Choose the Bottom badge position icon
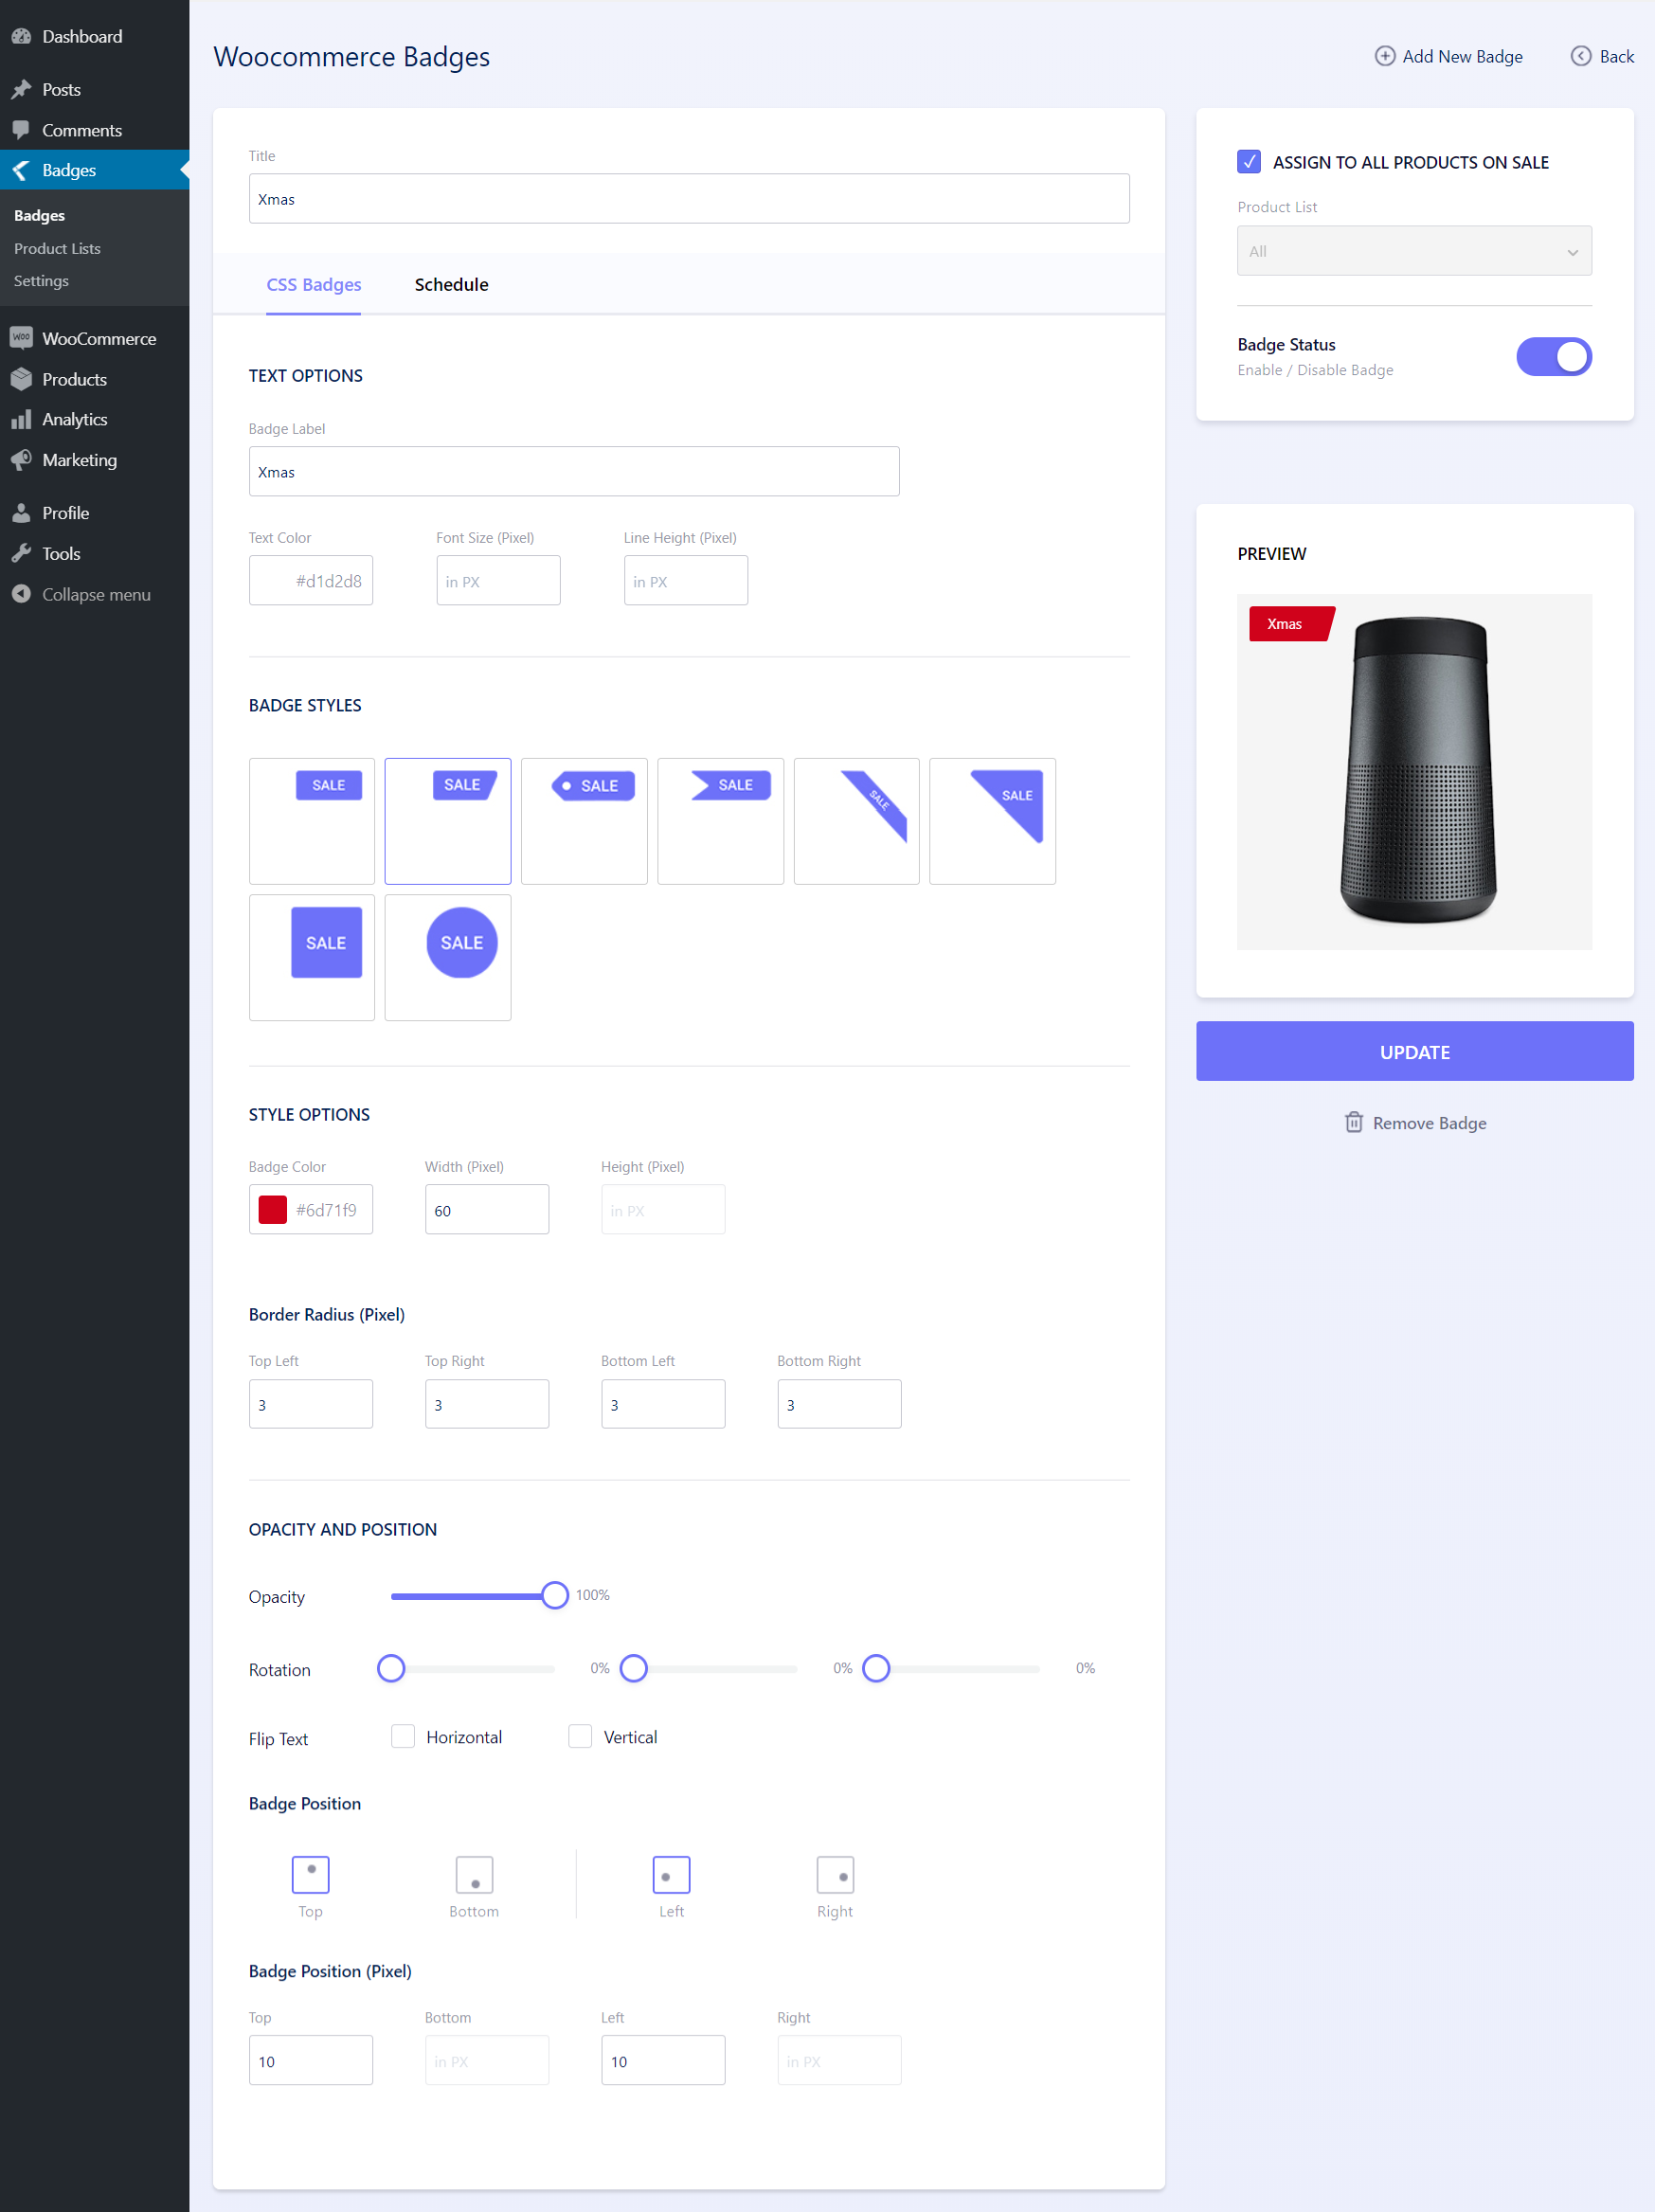The image size is (1655, 2212). point(475,1875)
